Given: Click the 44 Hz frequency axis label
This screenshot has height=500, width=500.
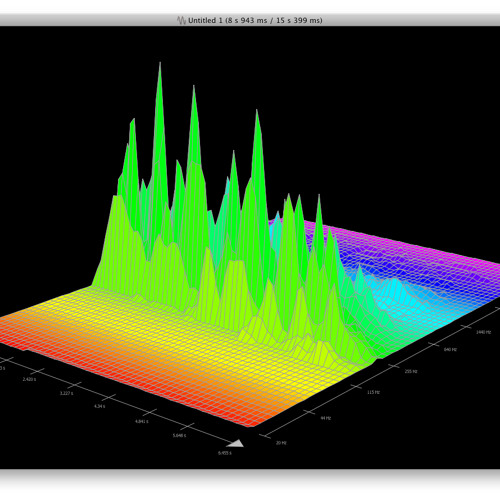Looking at the screenshot, I should pos(326,418).
